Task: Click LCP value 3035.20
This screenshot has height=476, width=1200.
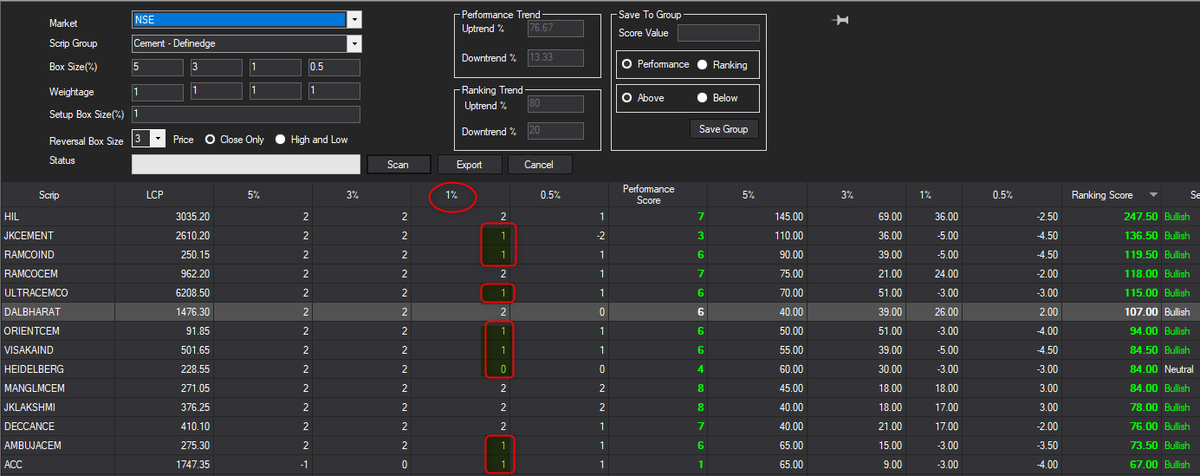Action: pyautogui.click(x=191, y=216)
